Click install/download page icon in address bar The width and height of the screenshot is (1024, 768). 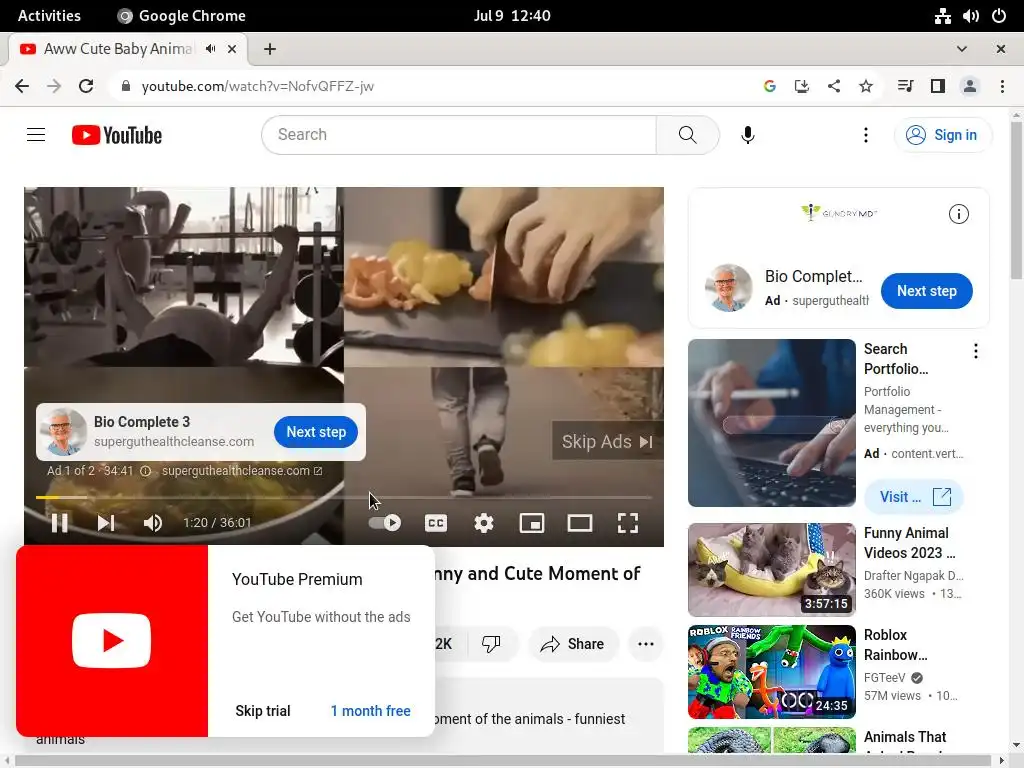[801, 86]
